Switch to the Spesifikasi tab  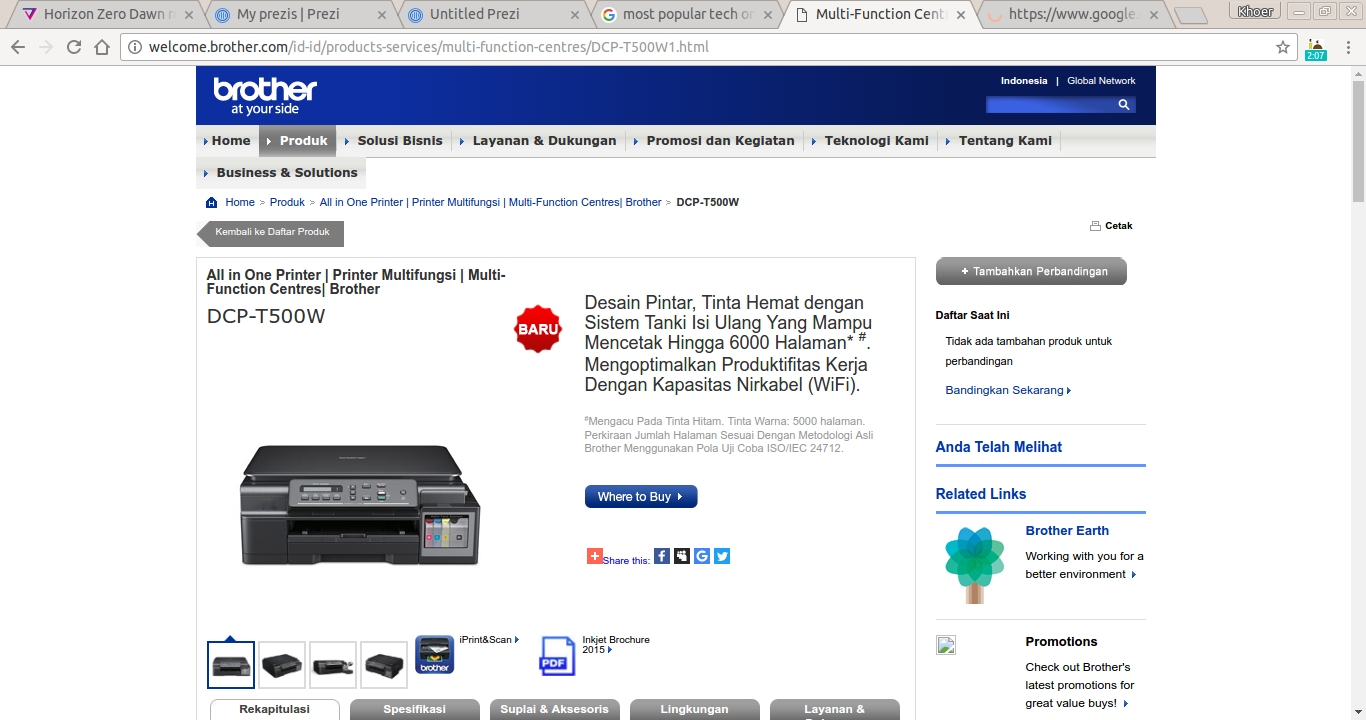[414, 708]
